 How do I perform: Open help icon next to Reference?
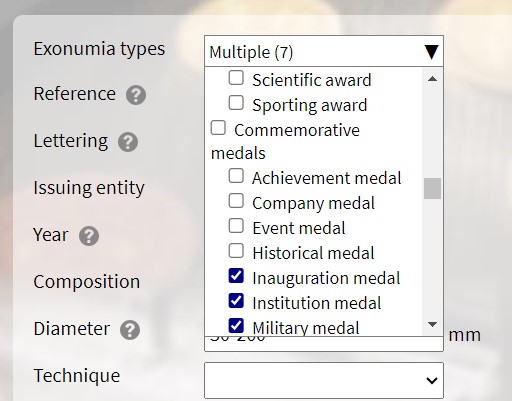pos(136,95)
